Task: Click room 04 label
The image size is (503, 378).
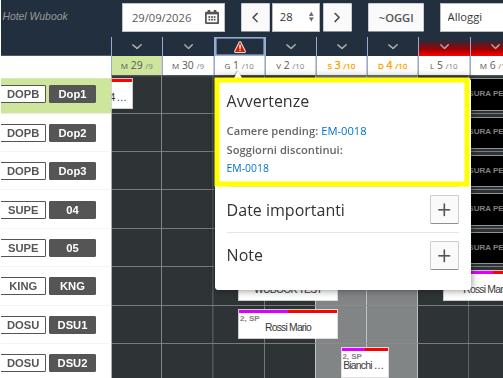Action: click(72, 210)
